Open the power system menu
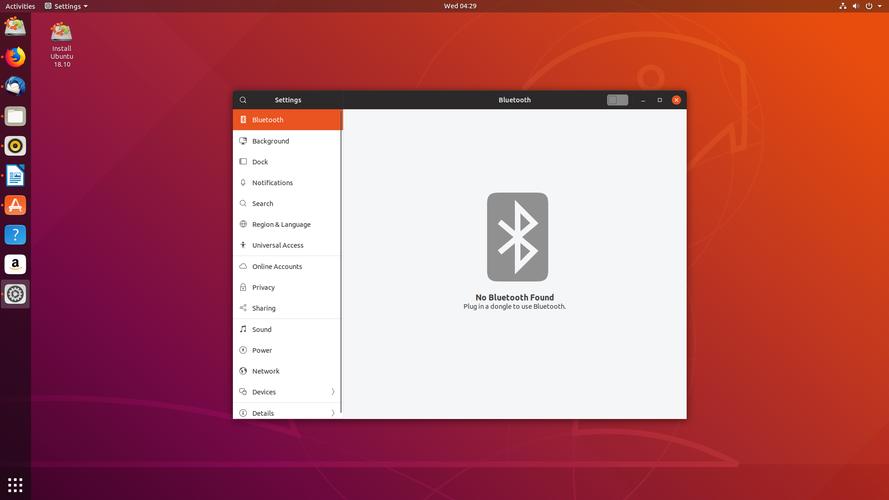Screen dimensions: 889x500 [873, 6]
